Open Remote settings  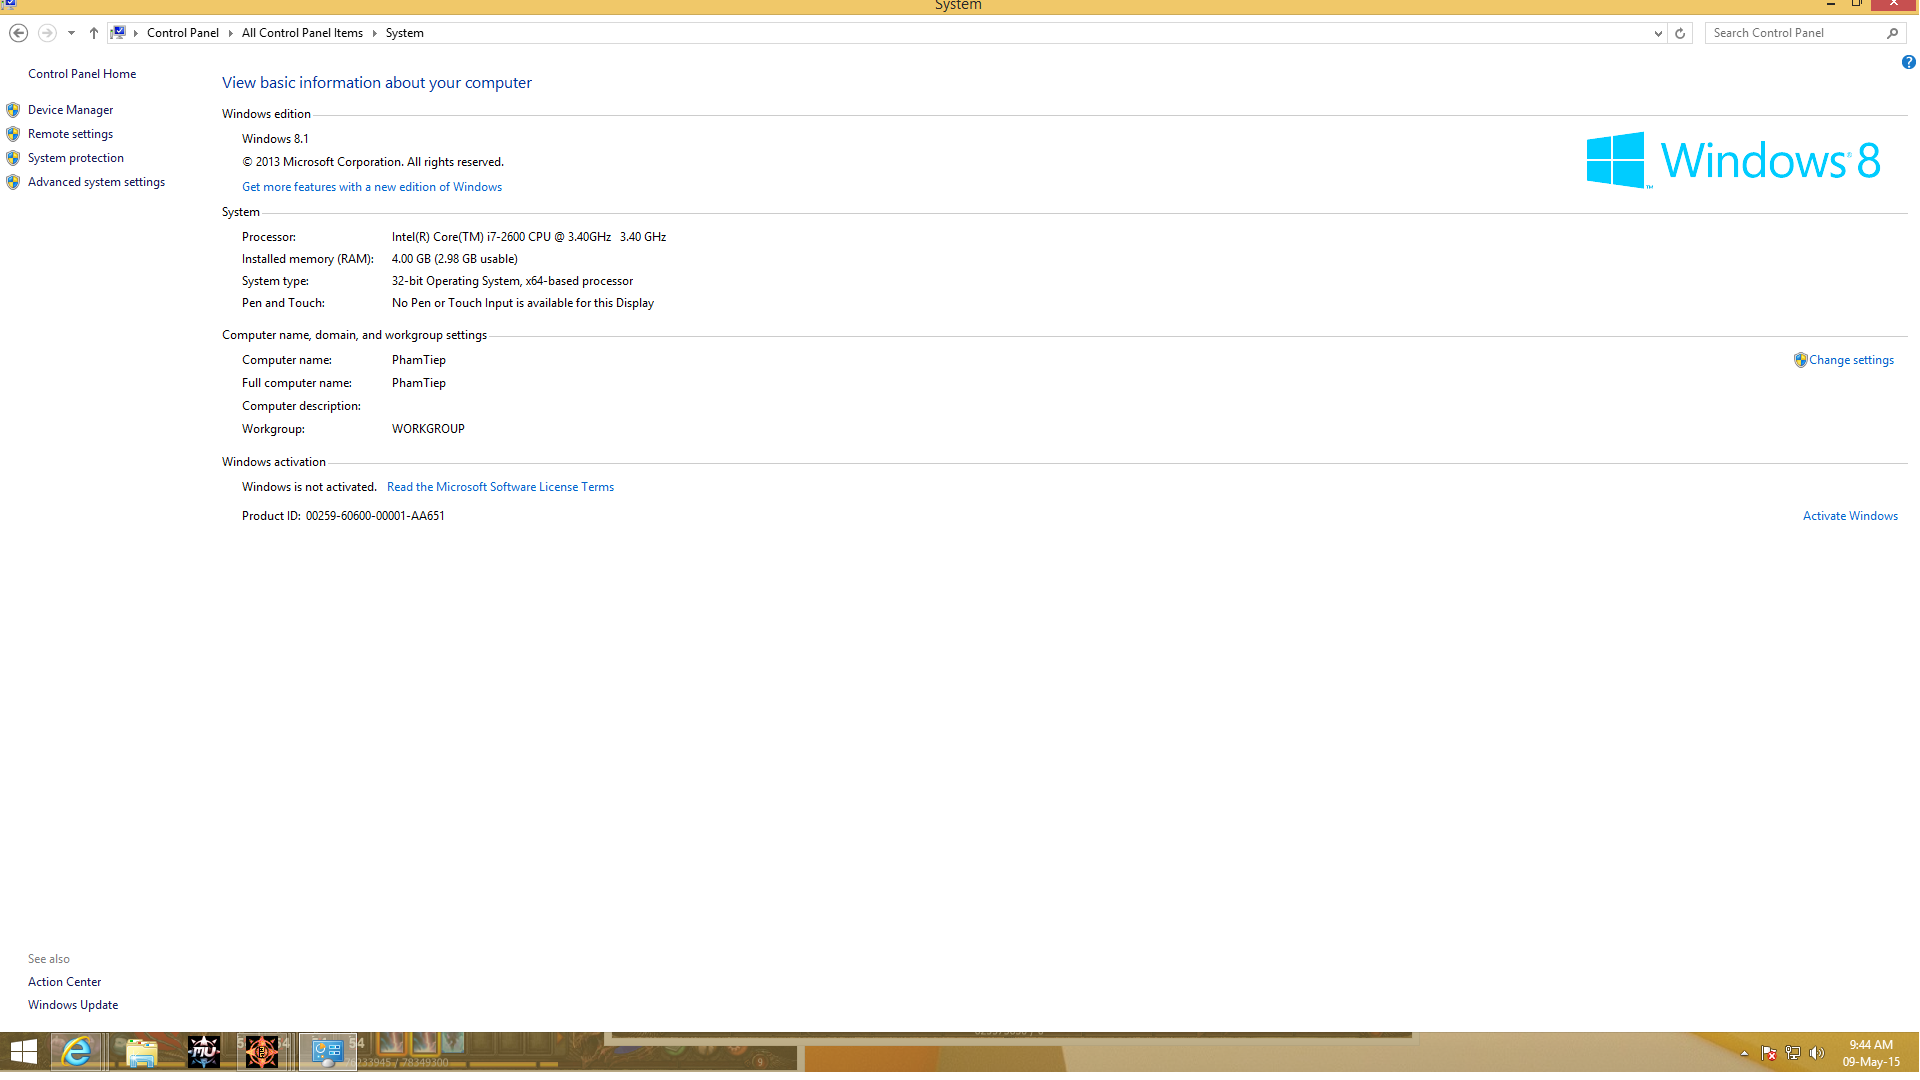(70, 134)
